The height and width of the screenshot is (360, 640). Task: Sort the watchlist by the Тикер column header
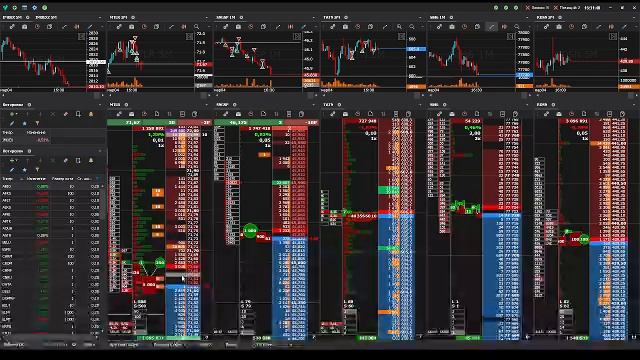coord(8,179)
